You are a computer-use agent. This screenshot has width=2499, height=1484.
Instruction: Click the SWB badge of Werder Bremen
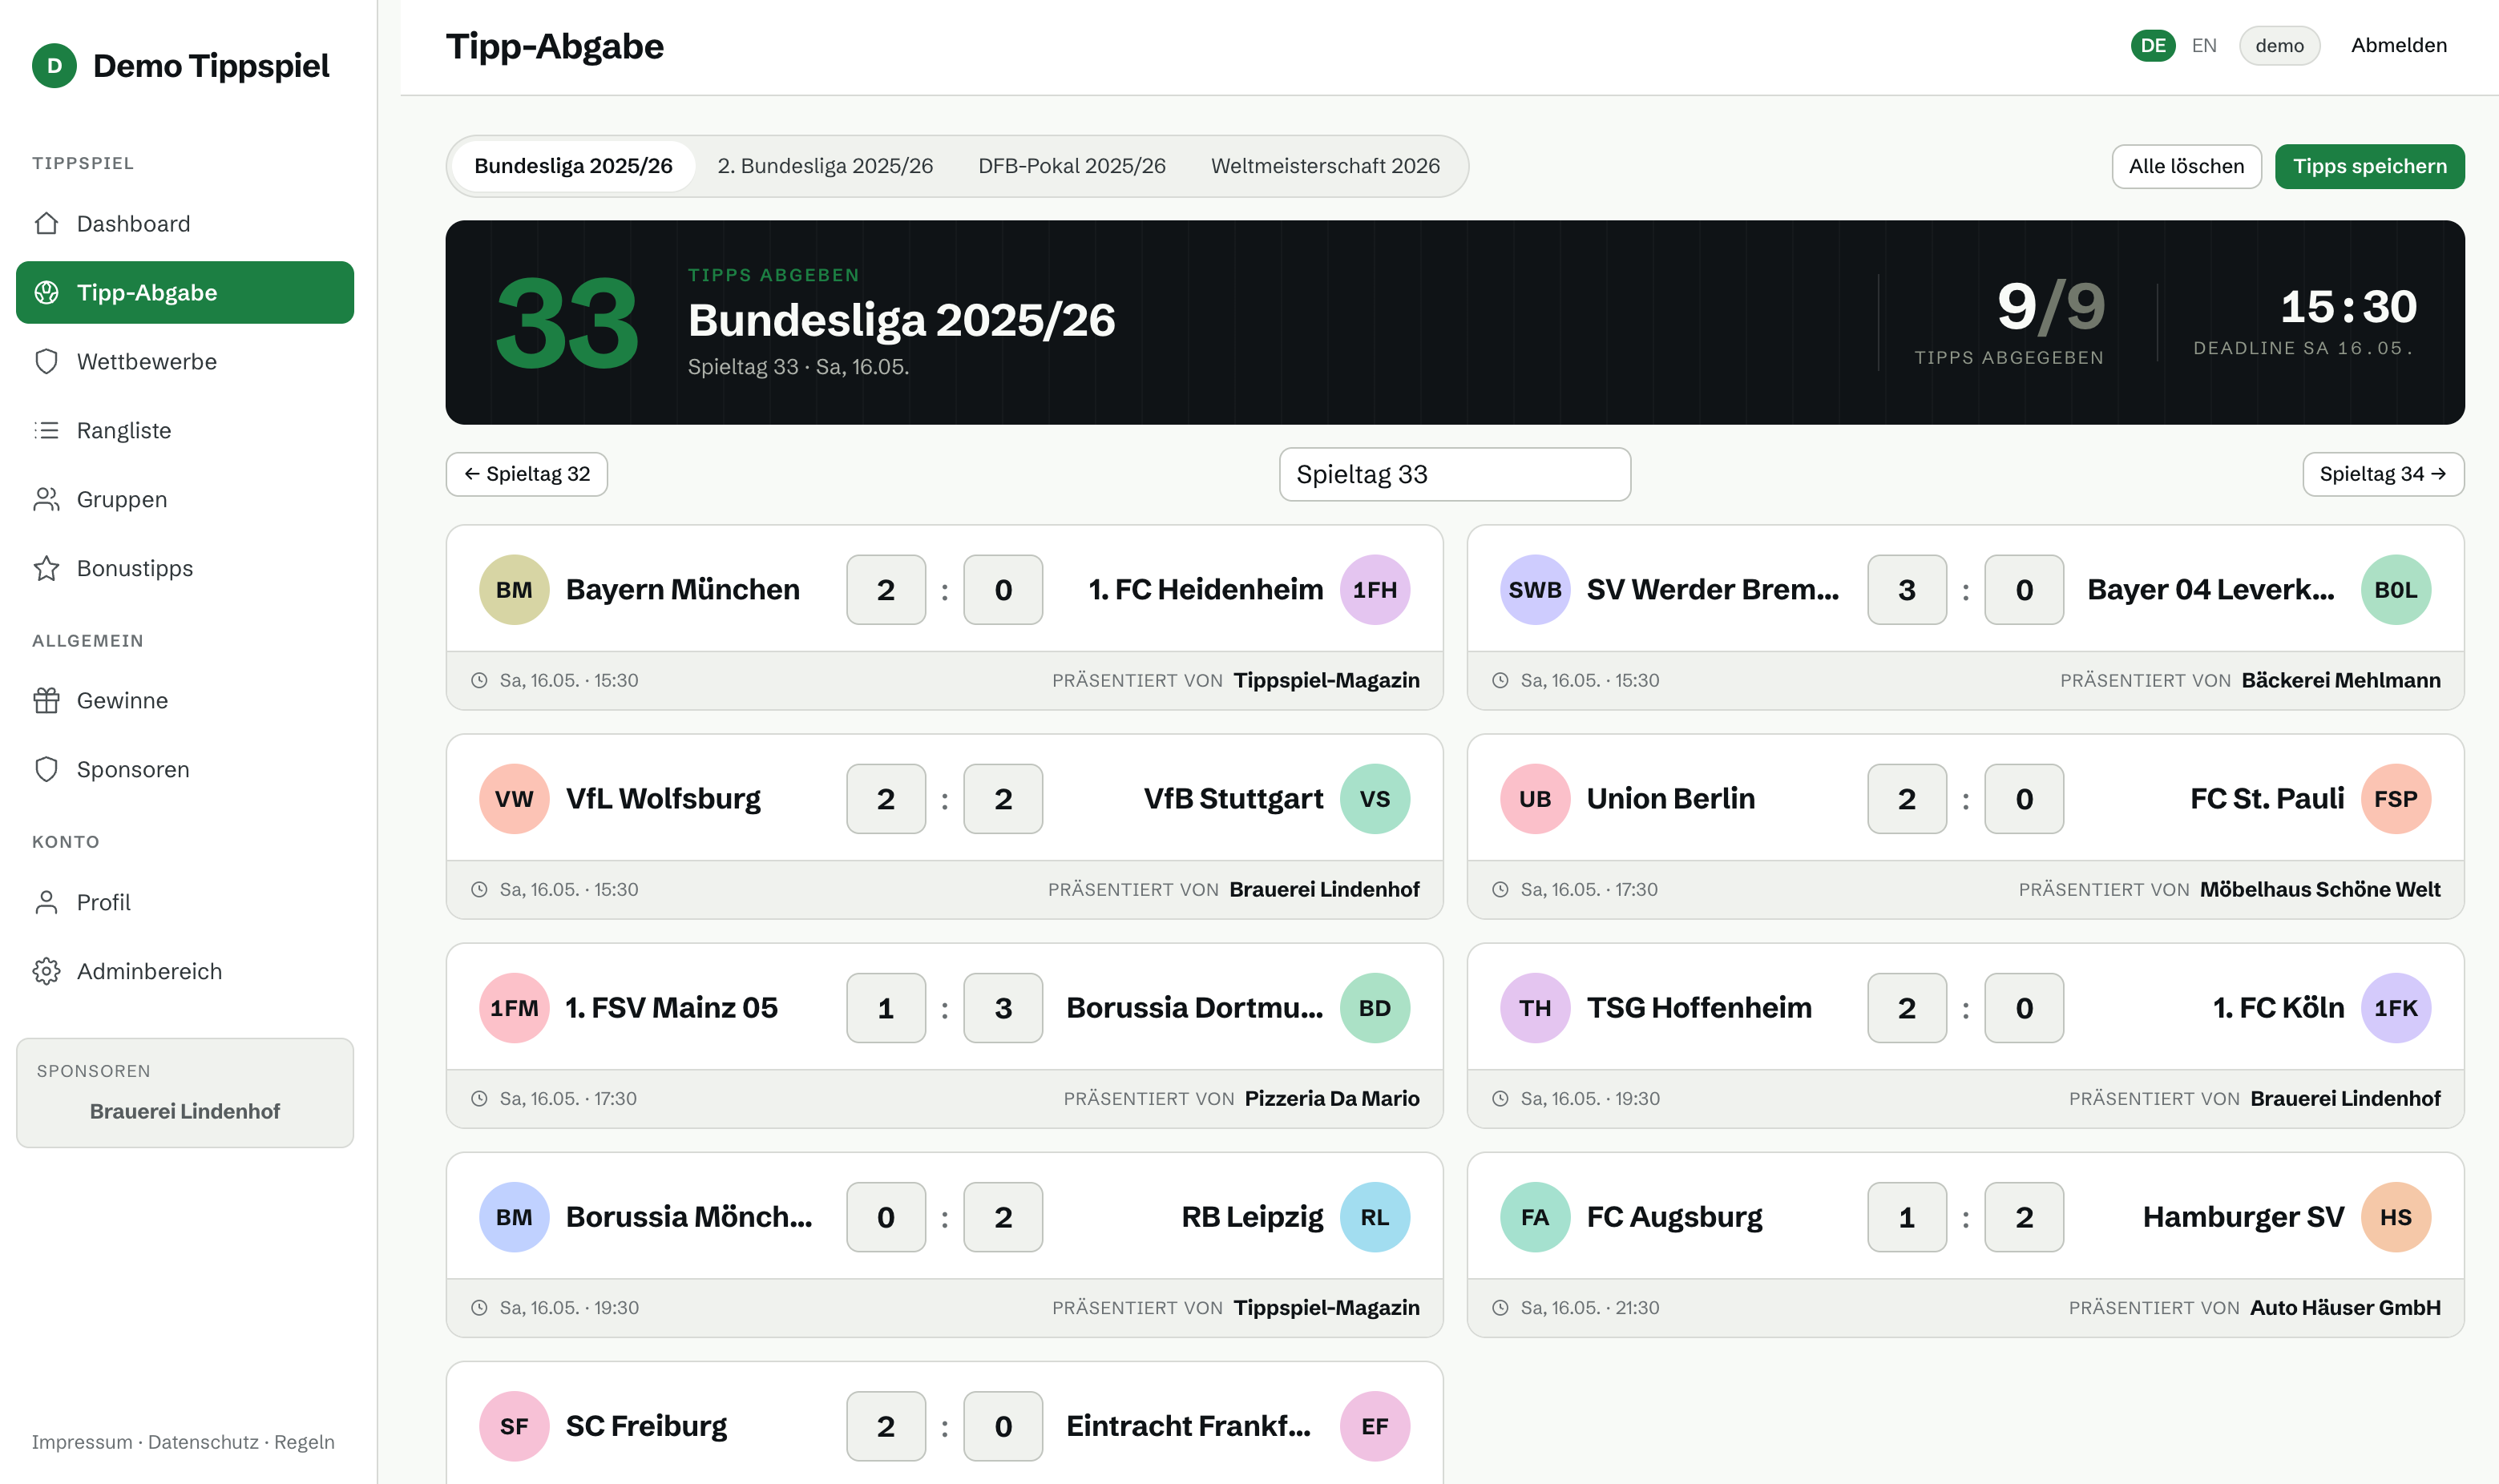click(x=1535, y=590)
